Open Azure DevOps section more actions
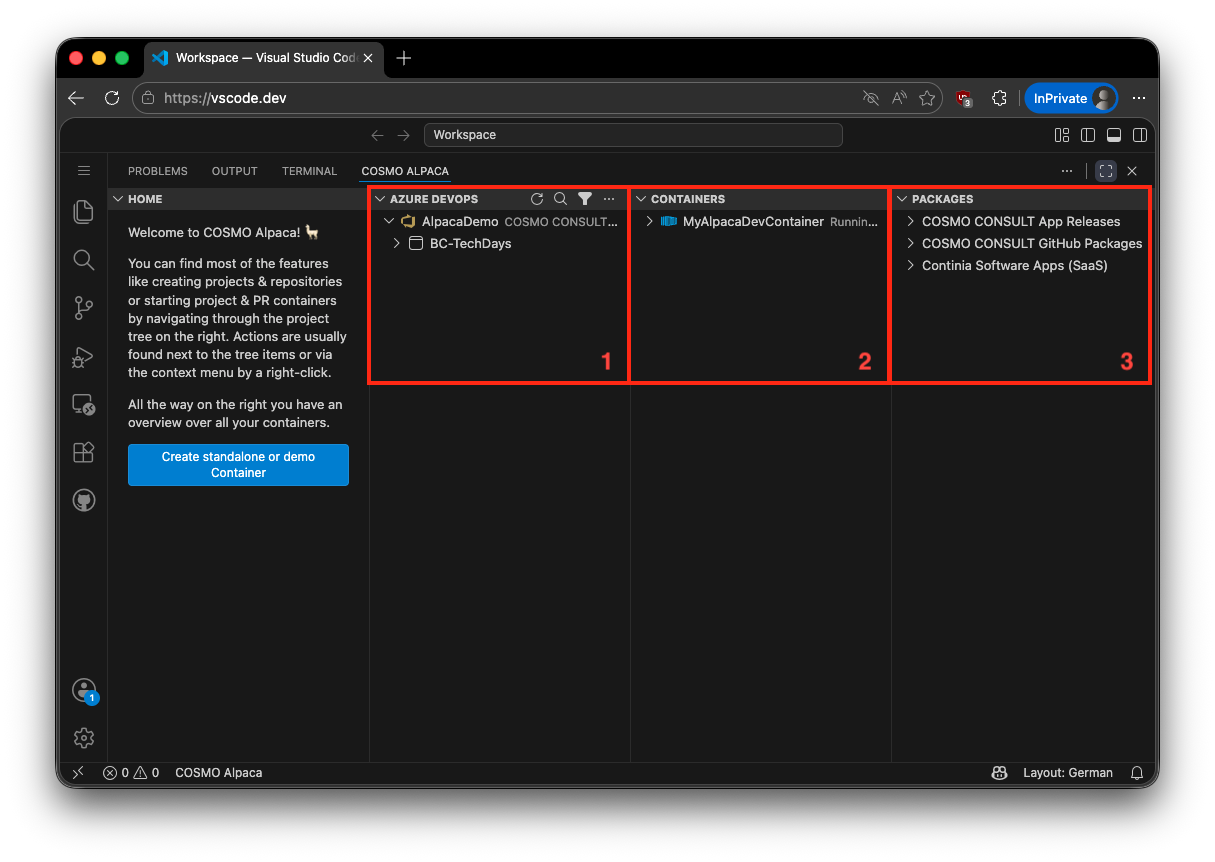Screen dimensions: 1215x862 pyautogui.click(x=609, y=199)
